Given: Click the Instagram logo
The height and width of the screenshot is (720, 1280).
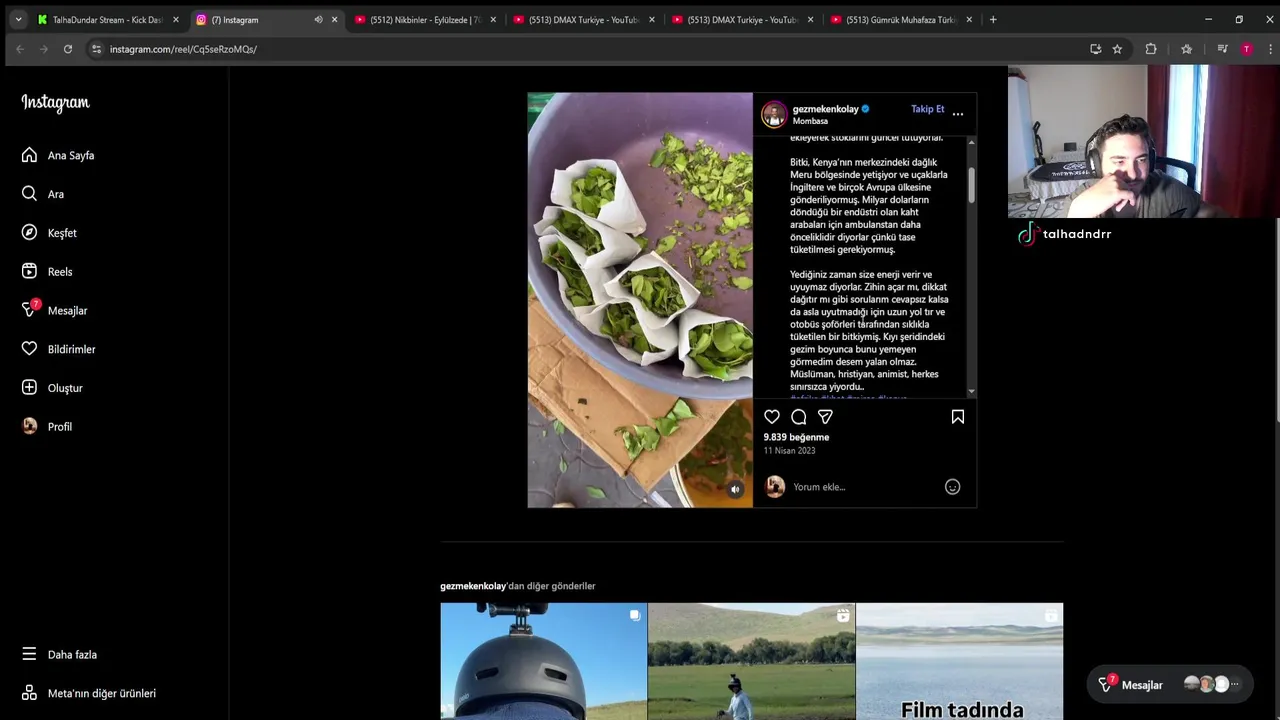Looking at the screenshot, I should pyautogui.click(x=55, y=103).
